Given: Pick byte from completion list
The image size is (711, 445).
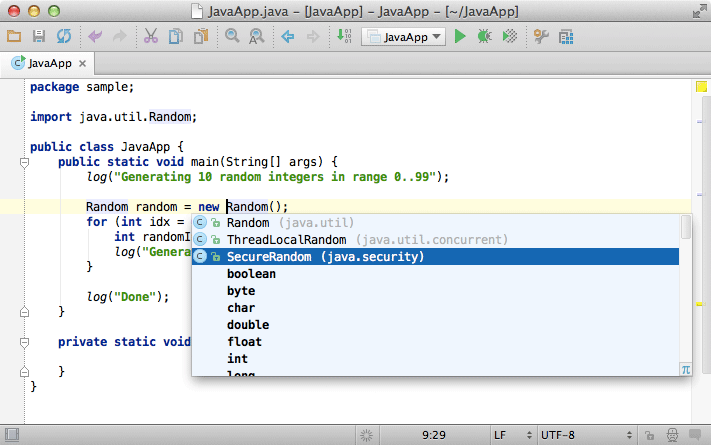Looking at the screenshot, I should [x=435, y=291].
